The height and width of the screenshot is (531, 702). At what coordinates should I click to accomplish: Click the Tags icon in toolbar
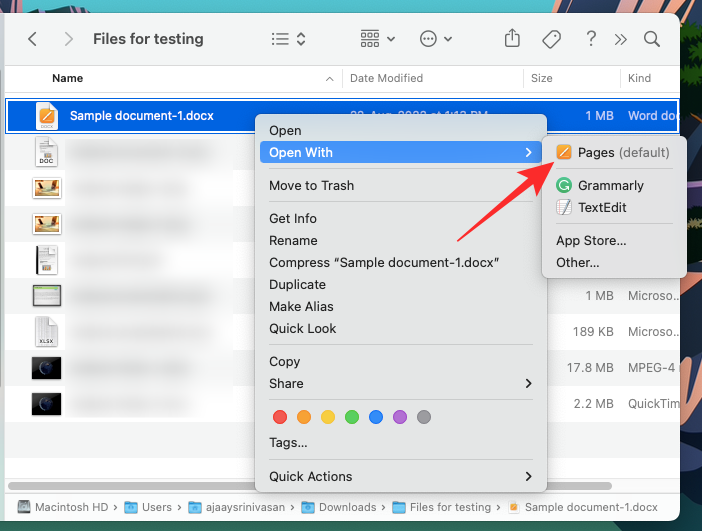pyautogui.click(x=551, y=39)
